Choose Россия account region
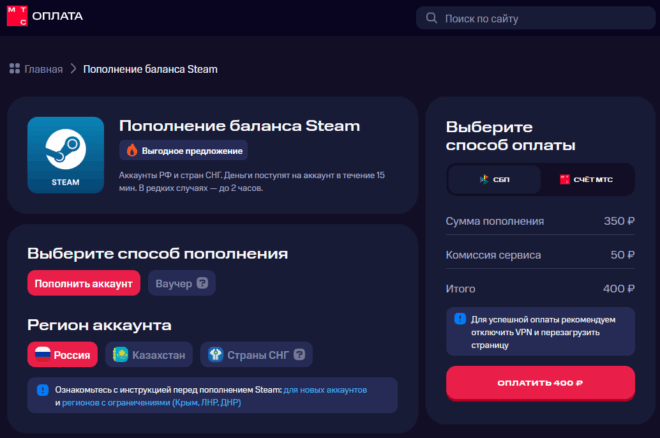The width and height of the screenshot is (660, 438). pos(62,355)
